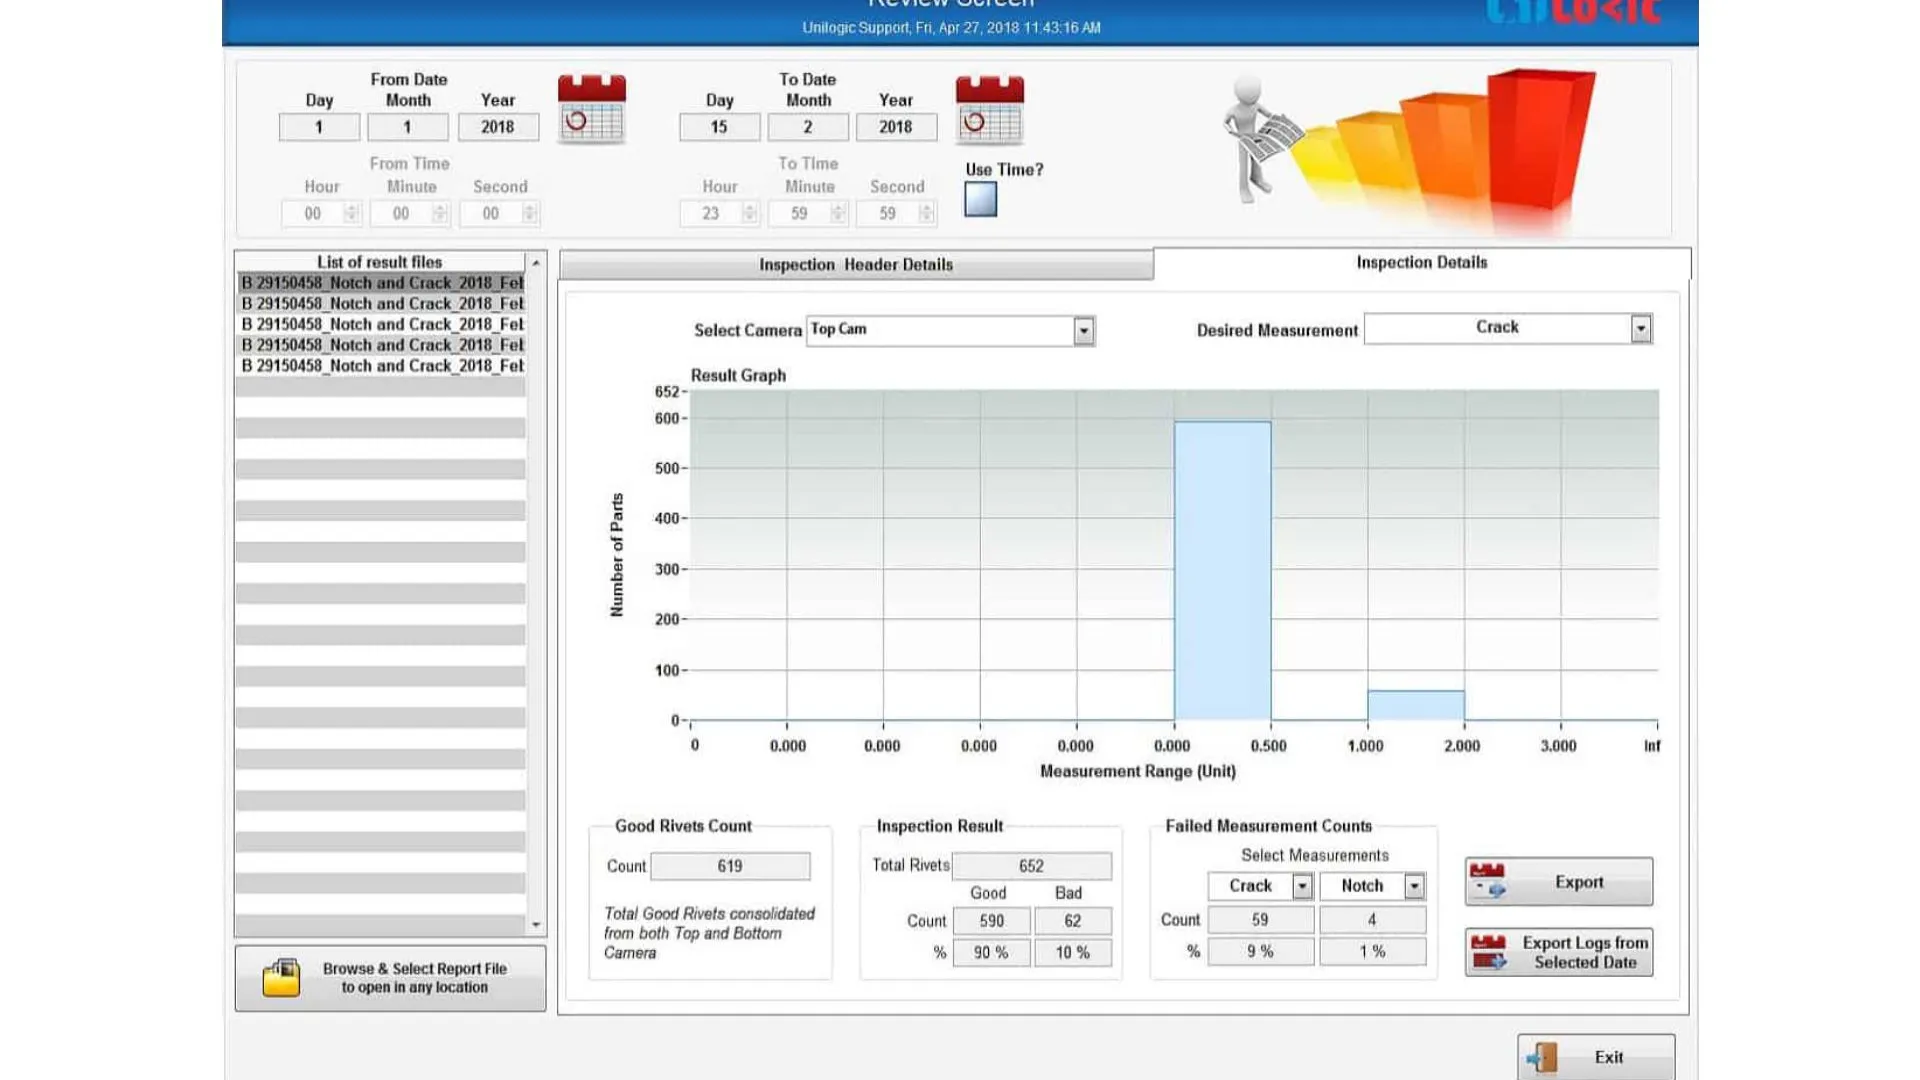
Task: Select the third result file in list
Action: (381, 324)
